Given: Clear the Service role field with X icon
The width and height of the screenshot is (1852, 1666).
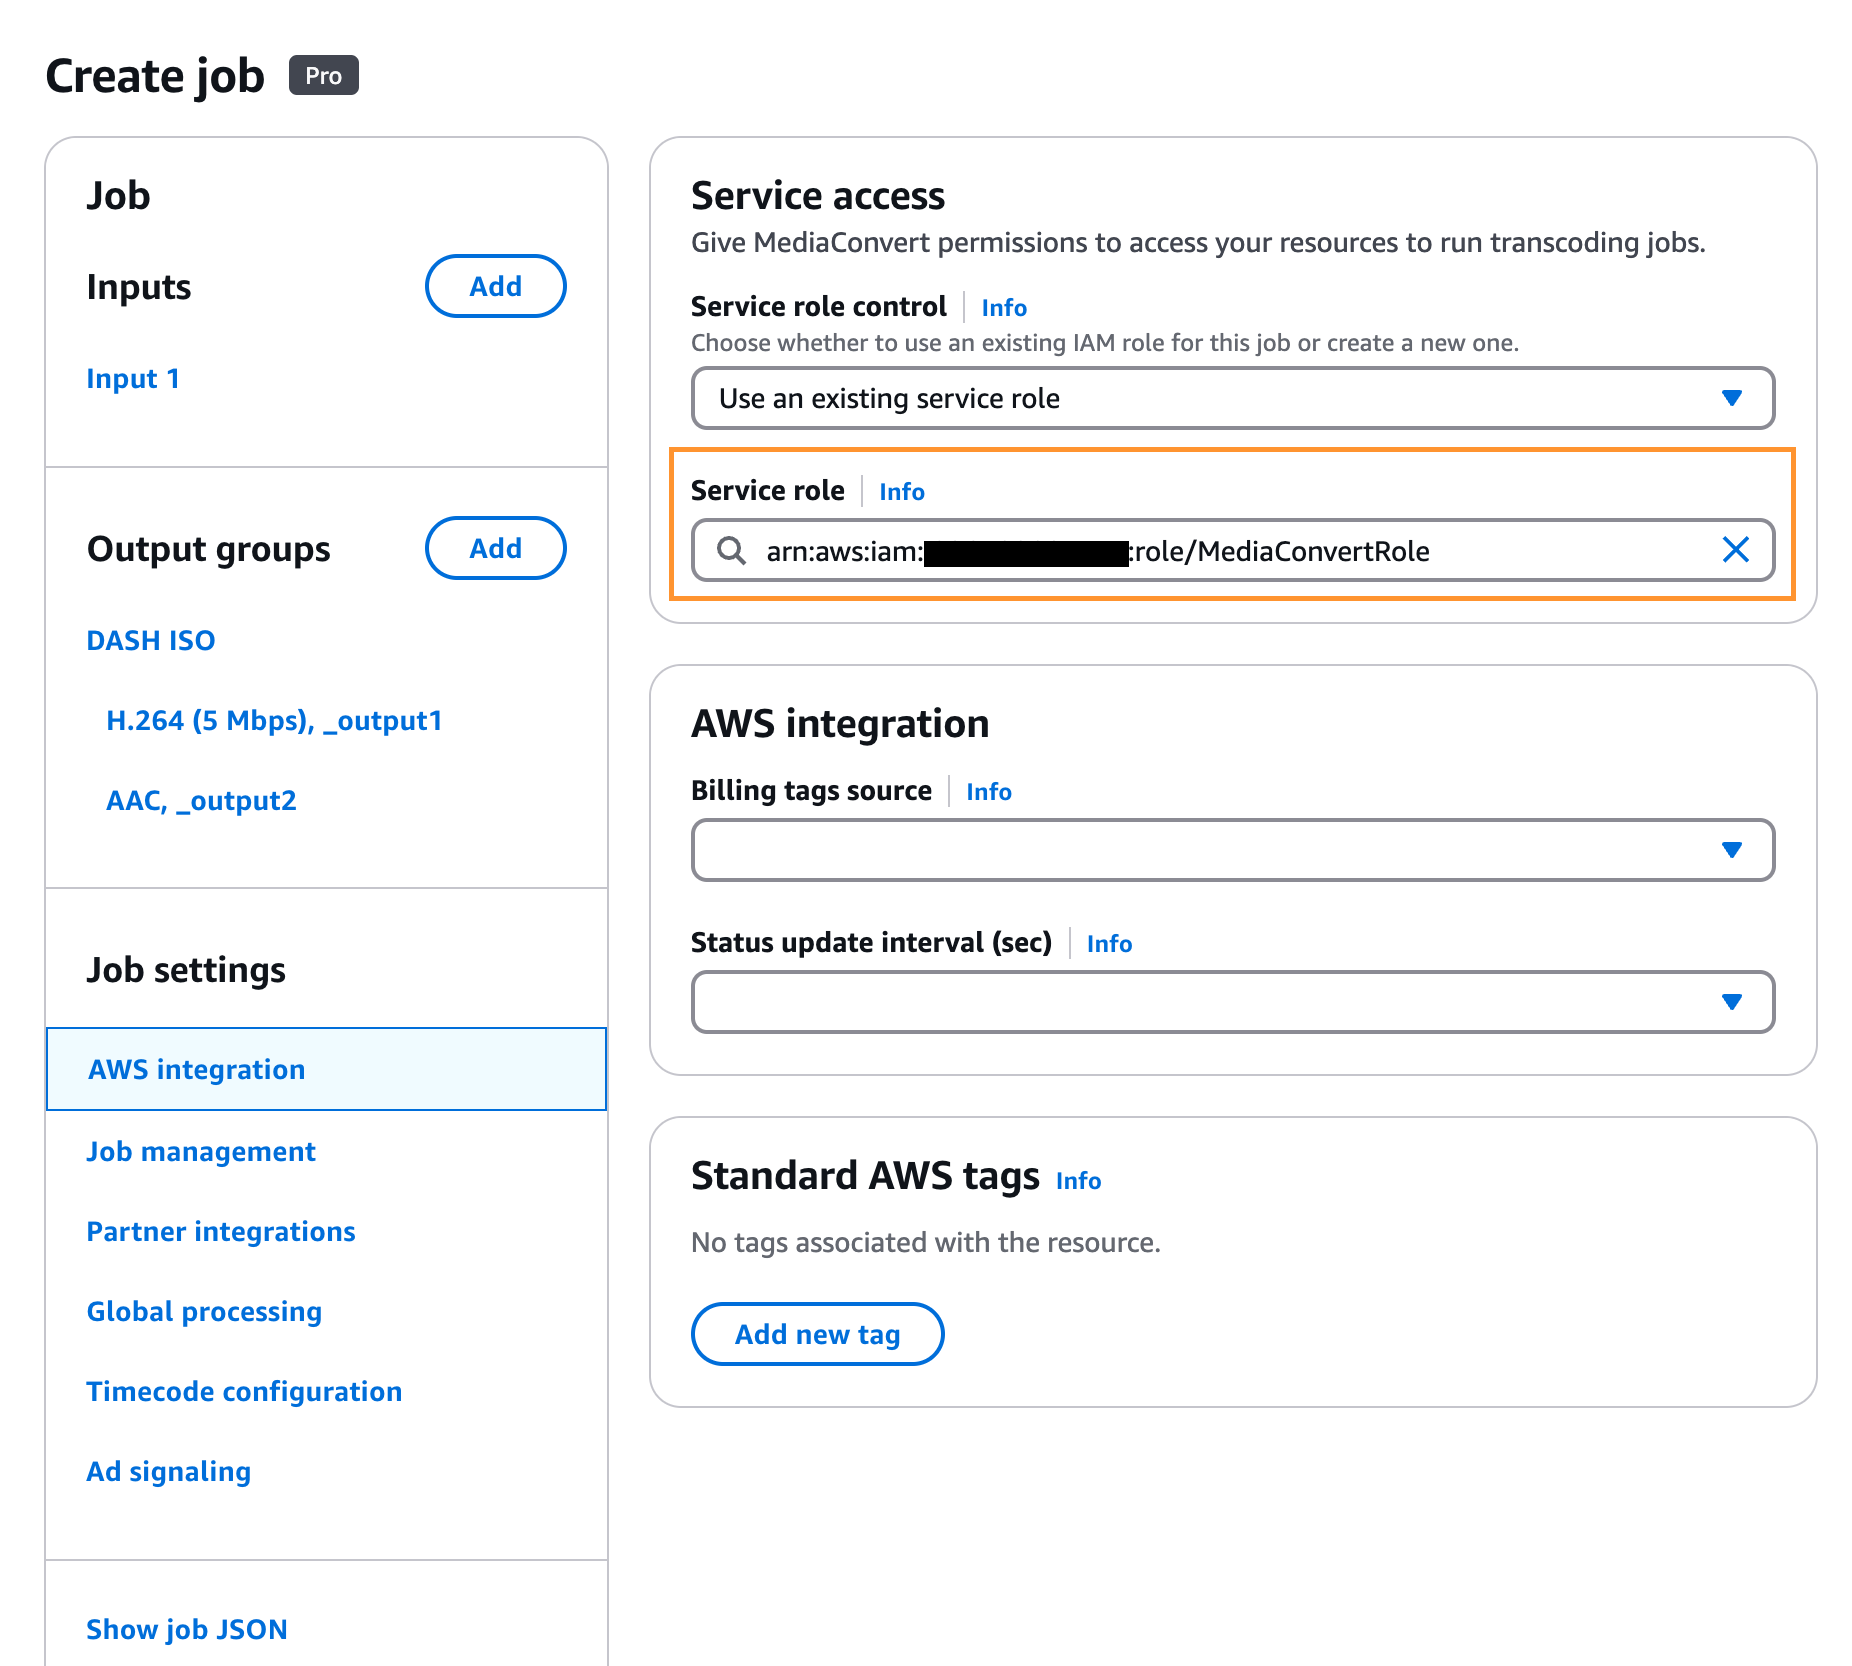Looking at the screenshot, I should pyautogui.click(x=1735, y=550).
